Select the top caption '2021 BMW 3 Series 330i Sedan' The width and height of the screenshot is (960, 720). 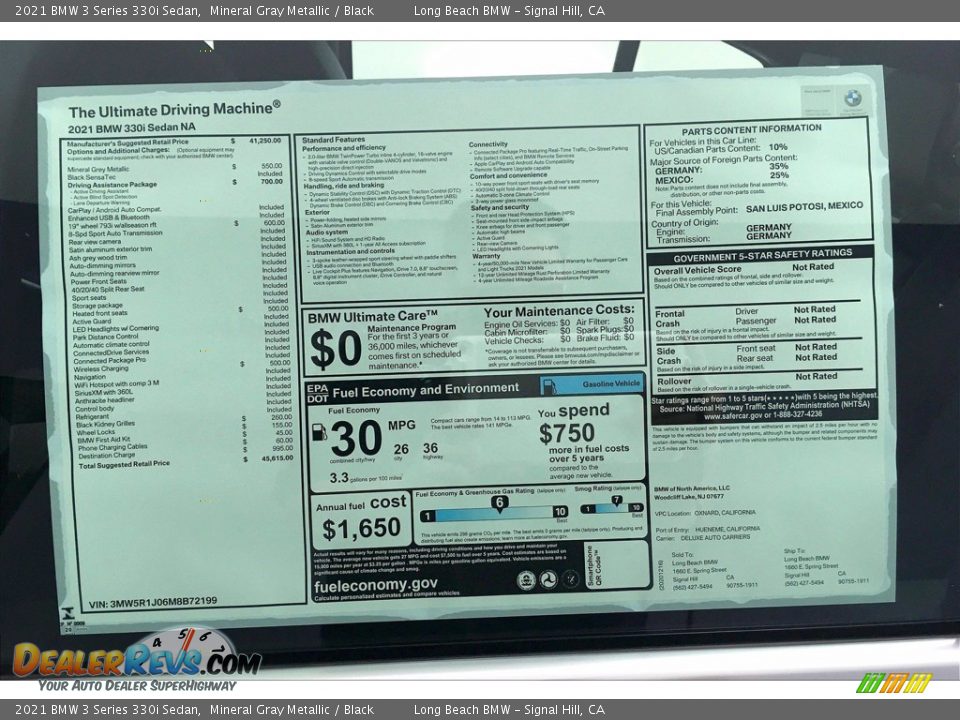click(107, 10)
